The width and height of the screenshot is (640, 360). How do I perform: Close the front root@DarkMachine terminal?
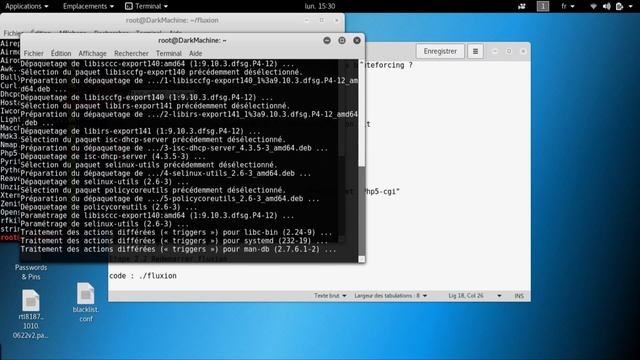(357, 40)
